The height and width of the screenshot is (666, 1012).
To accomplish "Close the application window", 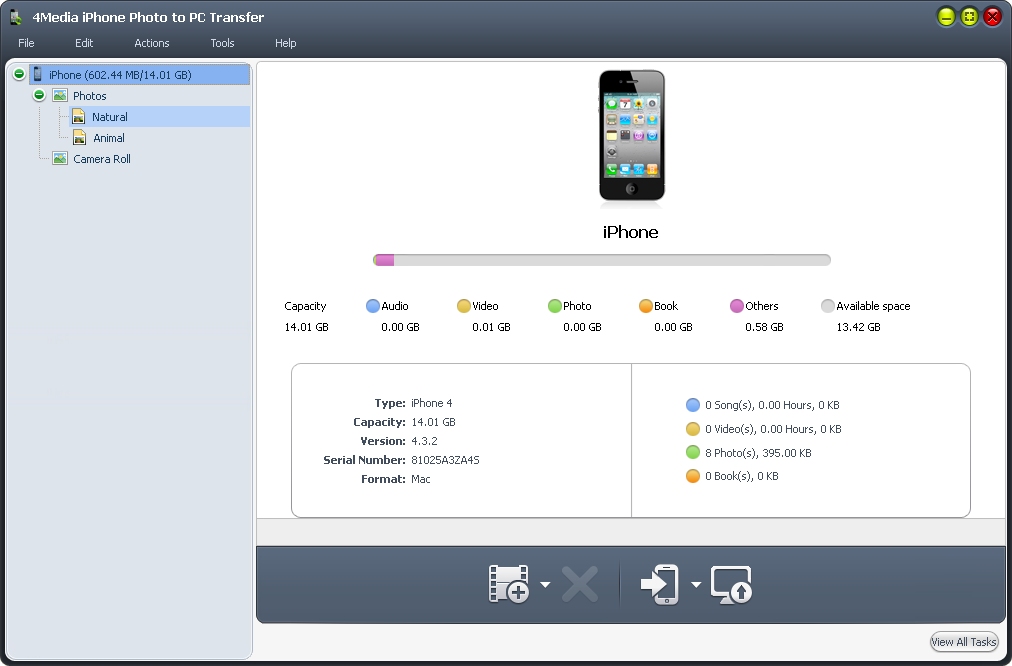I will [993, 17].
